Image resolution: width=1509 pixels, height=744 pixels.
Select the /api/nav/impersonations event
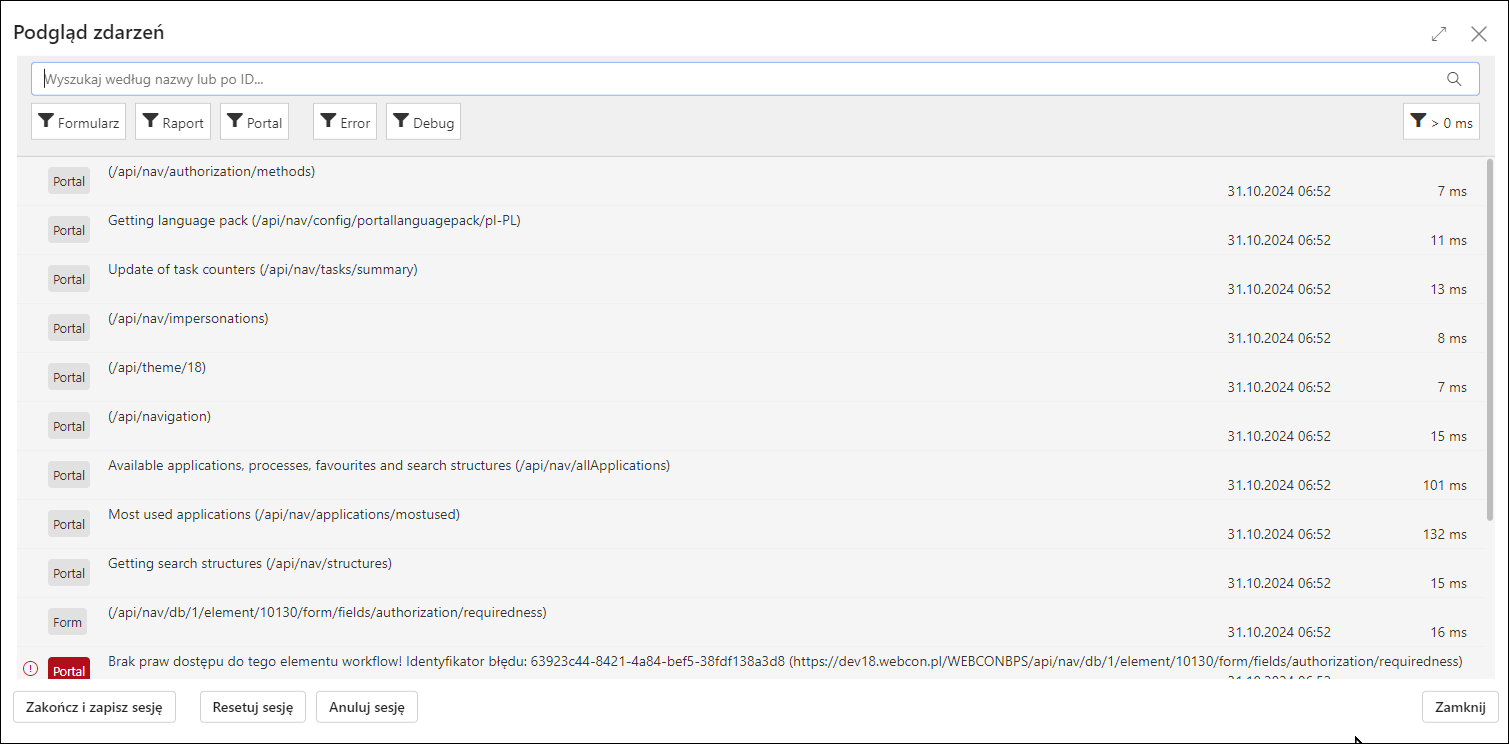750,328
